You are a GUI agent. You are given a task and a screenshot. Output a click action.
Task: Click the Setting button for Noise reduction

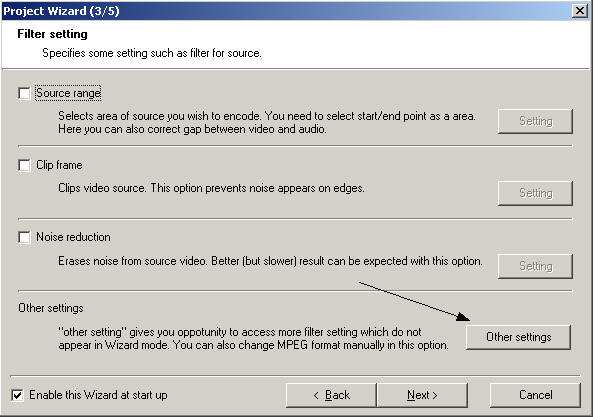click(535, 266)
